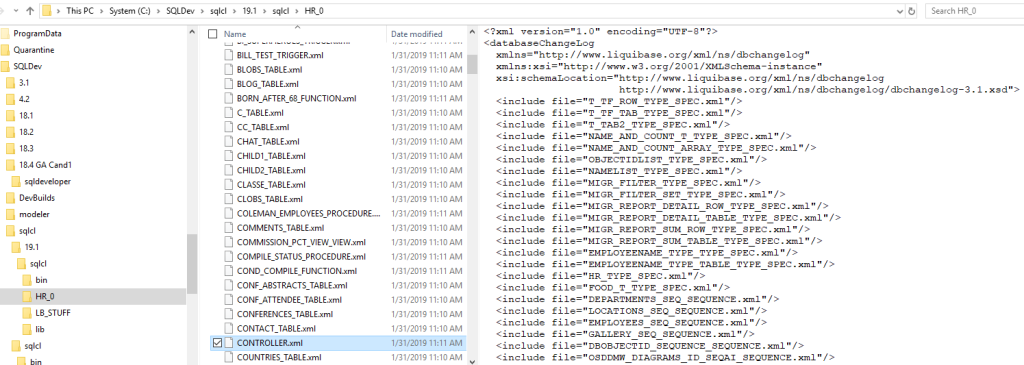This screenshot has width=1024, height=365.
Task: Click file icon of CLOBS_TABLE.xml
Action: pos(228,198)
